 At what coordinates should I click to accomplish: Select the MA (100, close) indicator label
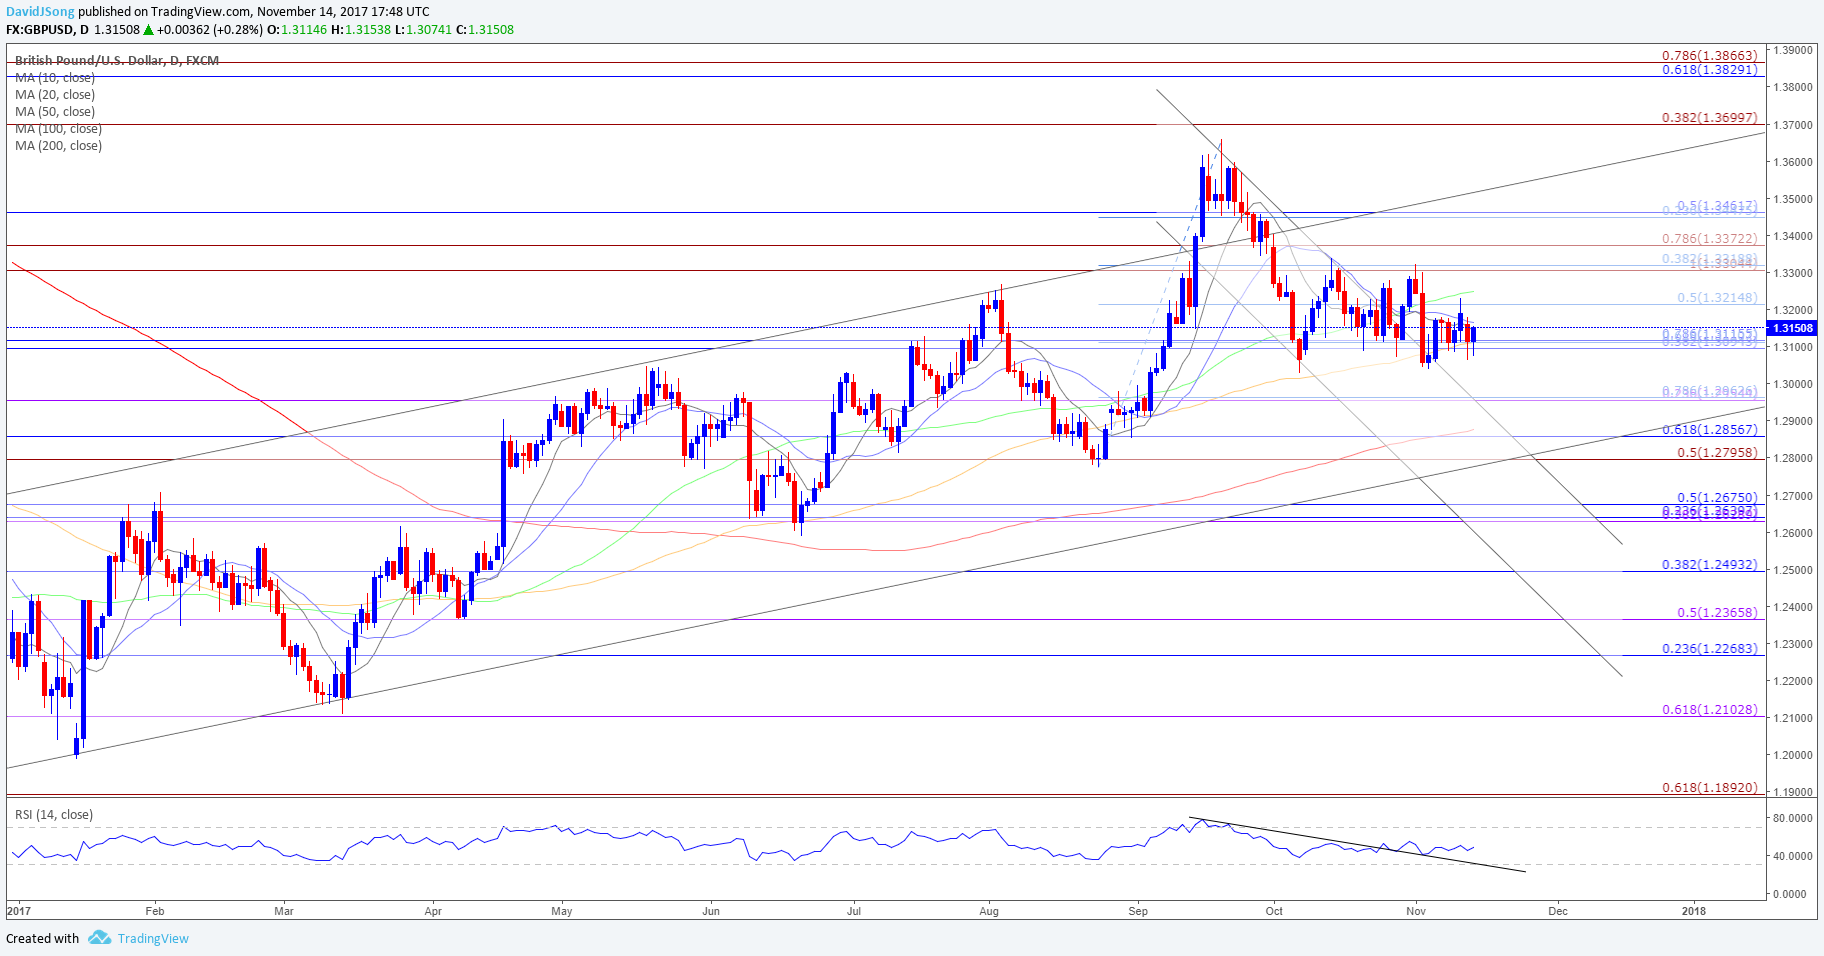(x=58, y=128)
